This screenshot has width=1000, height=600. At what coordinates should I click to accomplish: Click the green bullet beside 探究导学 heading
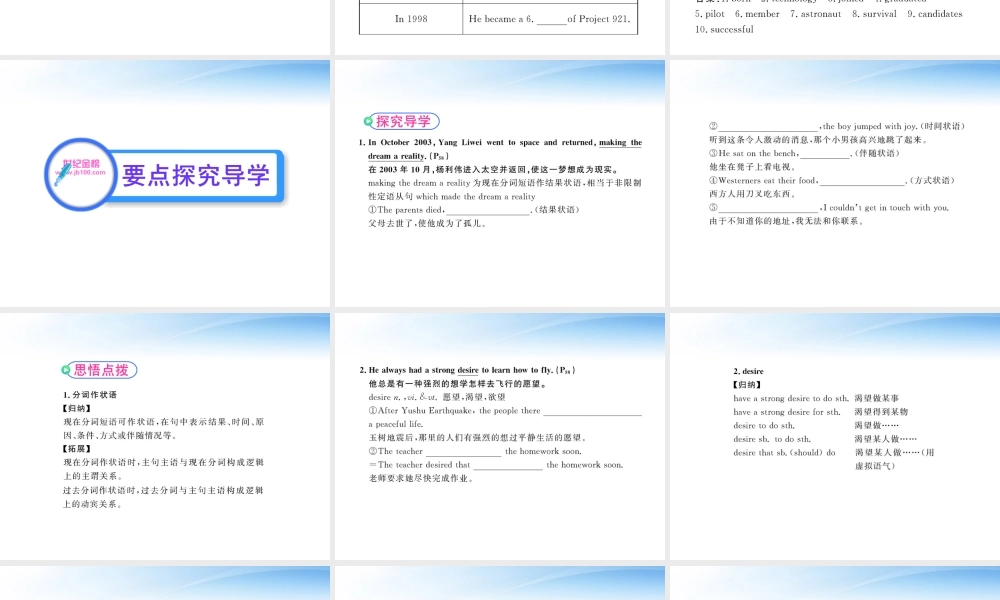point(368,121)
